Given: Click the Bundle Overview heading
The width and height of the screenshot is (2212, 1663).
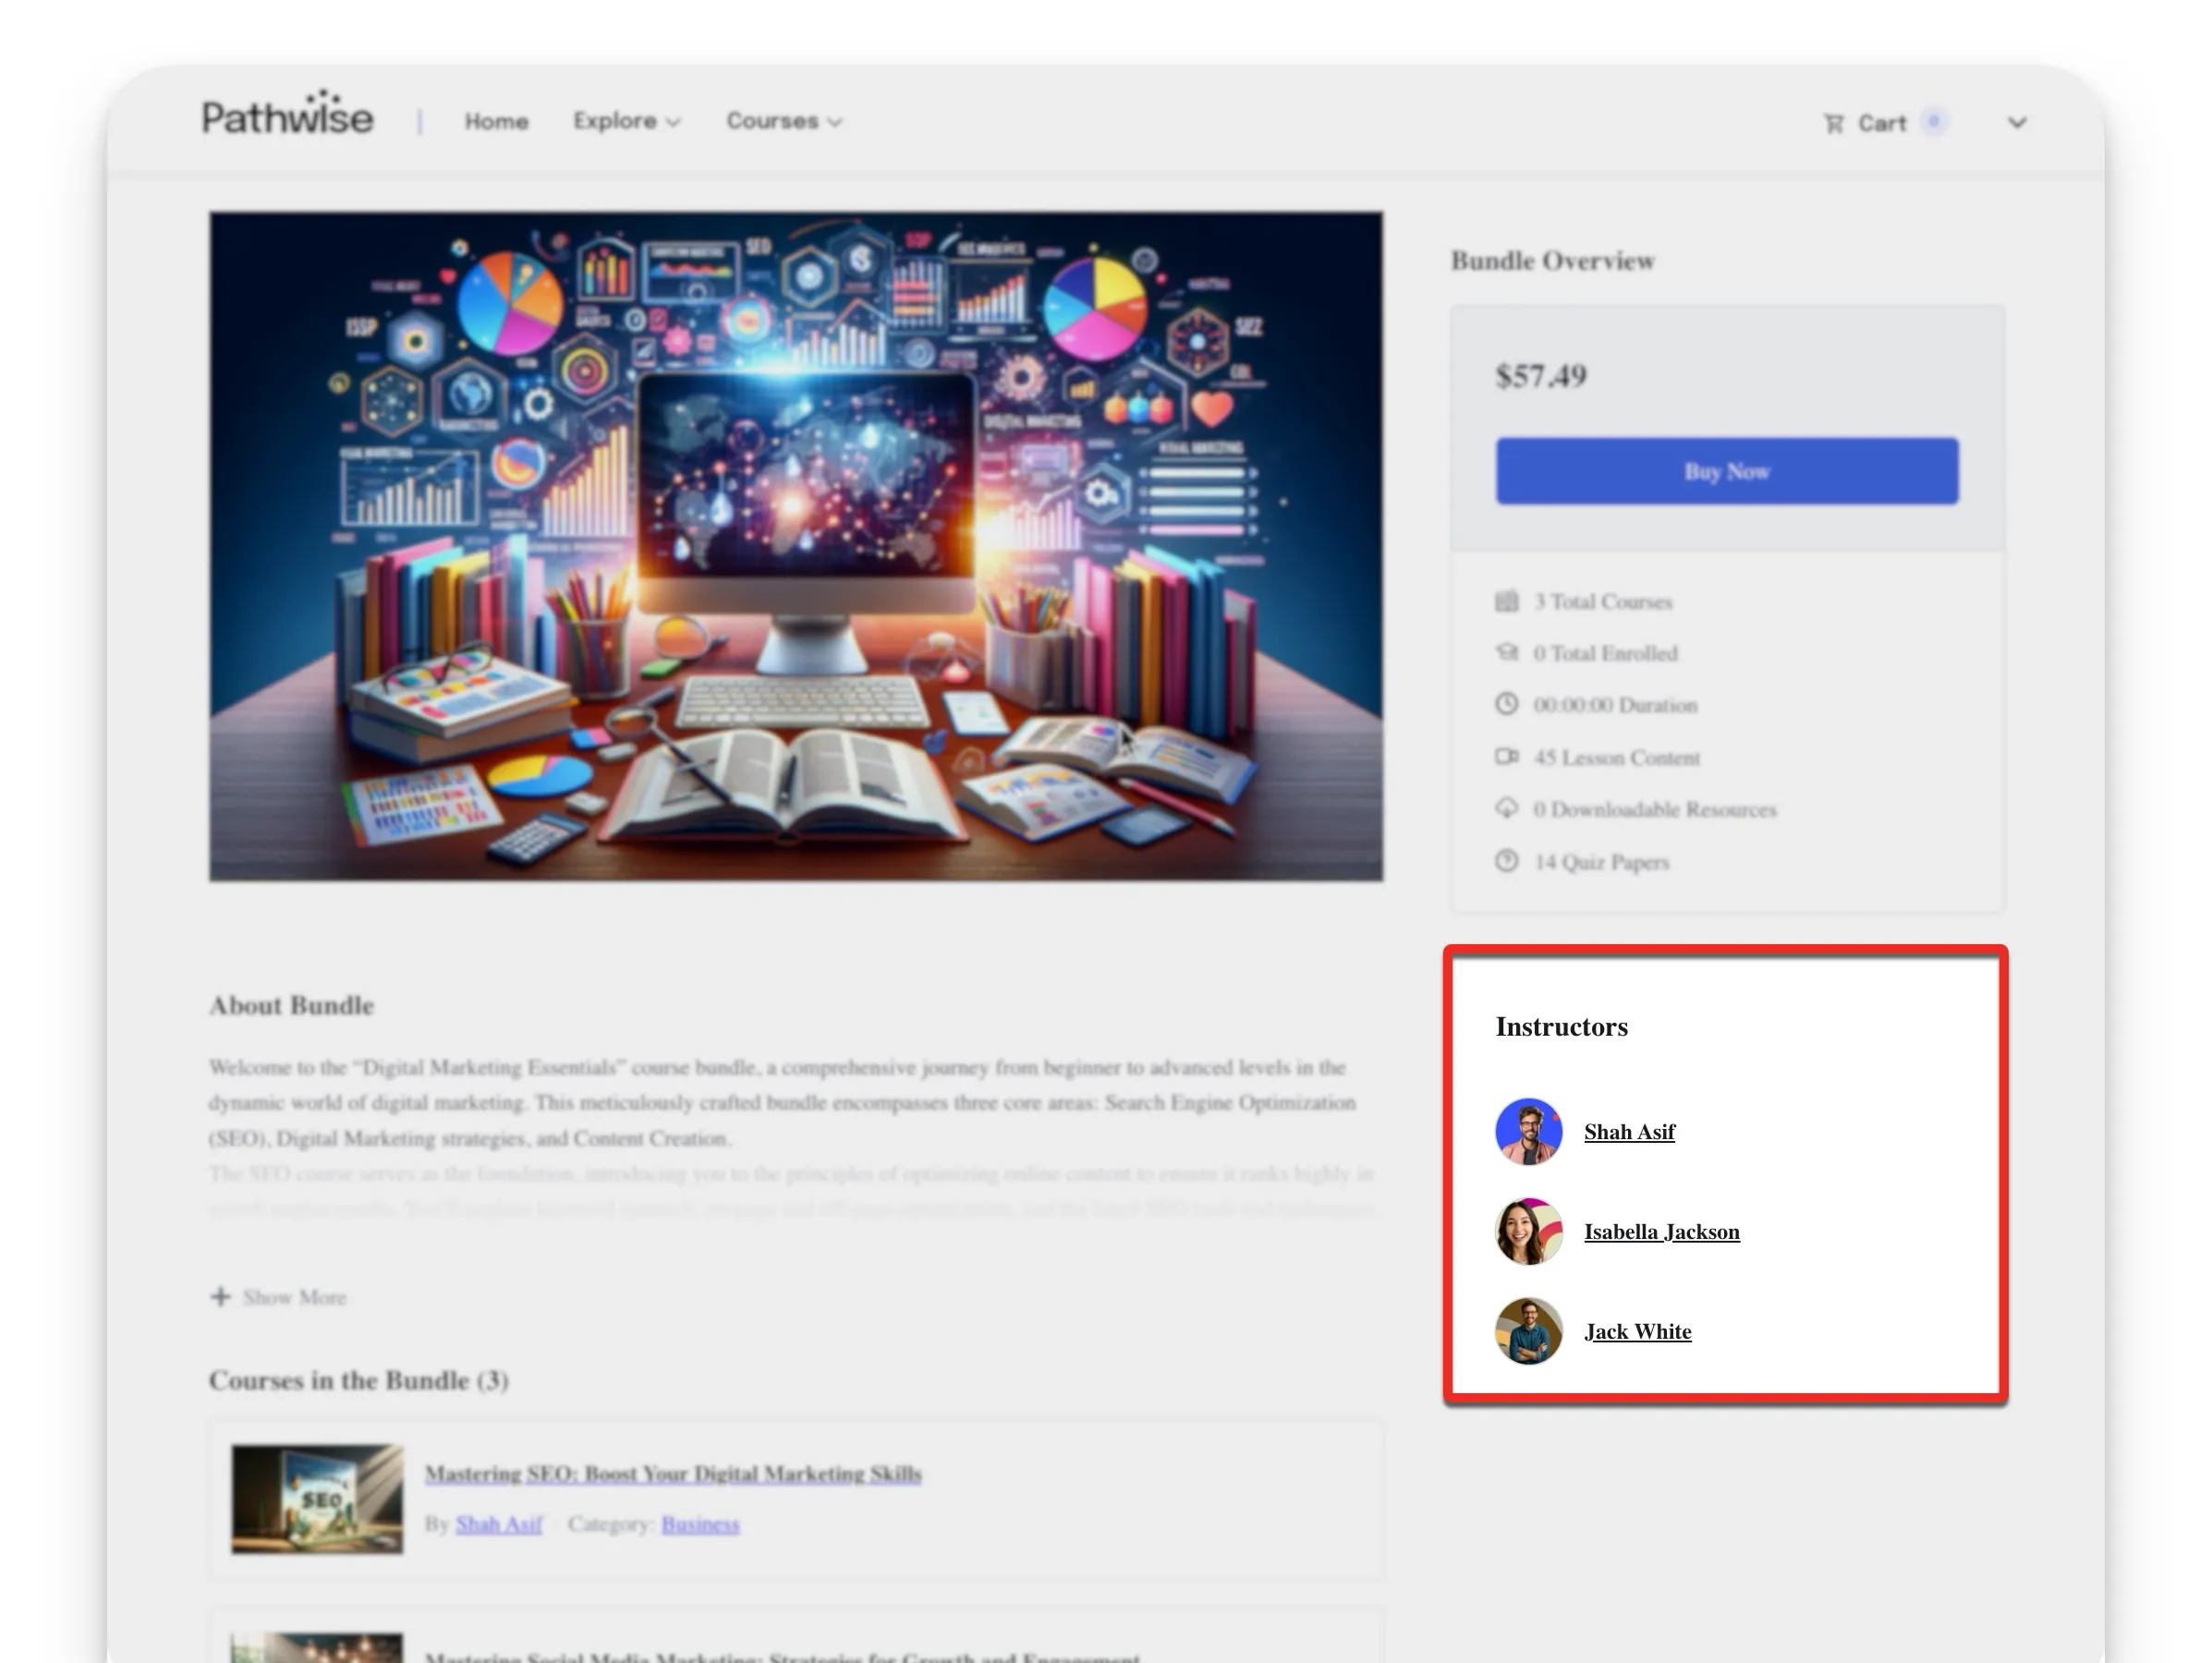Looking at the screenshot, I should coord(1552,261).
